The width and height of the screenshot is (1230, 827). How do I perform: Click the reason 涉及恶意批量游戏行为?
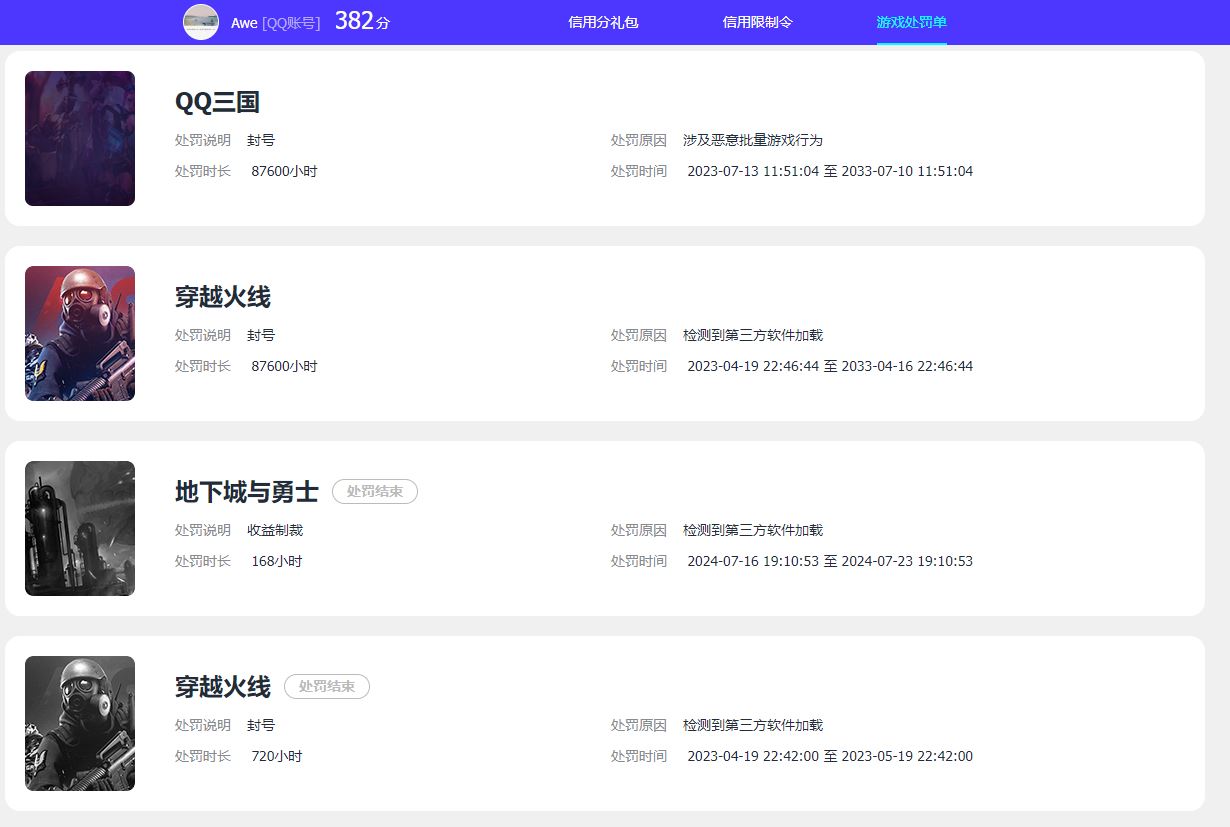coord(753,140)
